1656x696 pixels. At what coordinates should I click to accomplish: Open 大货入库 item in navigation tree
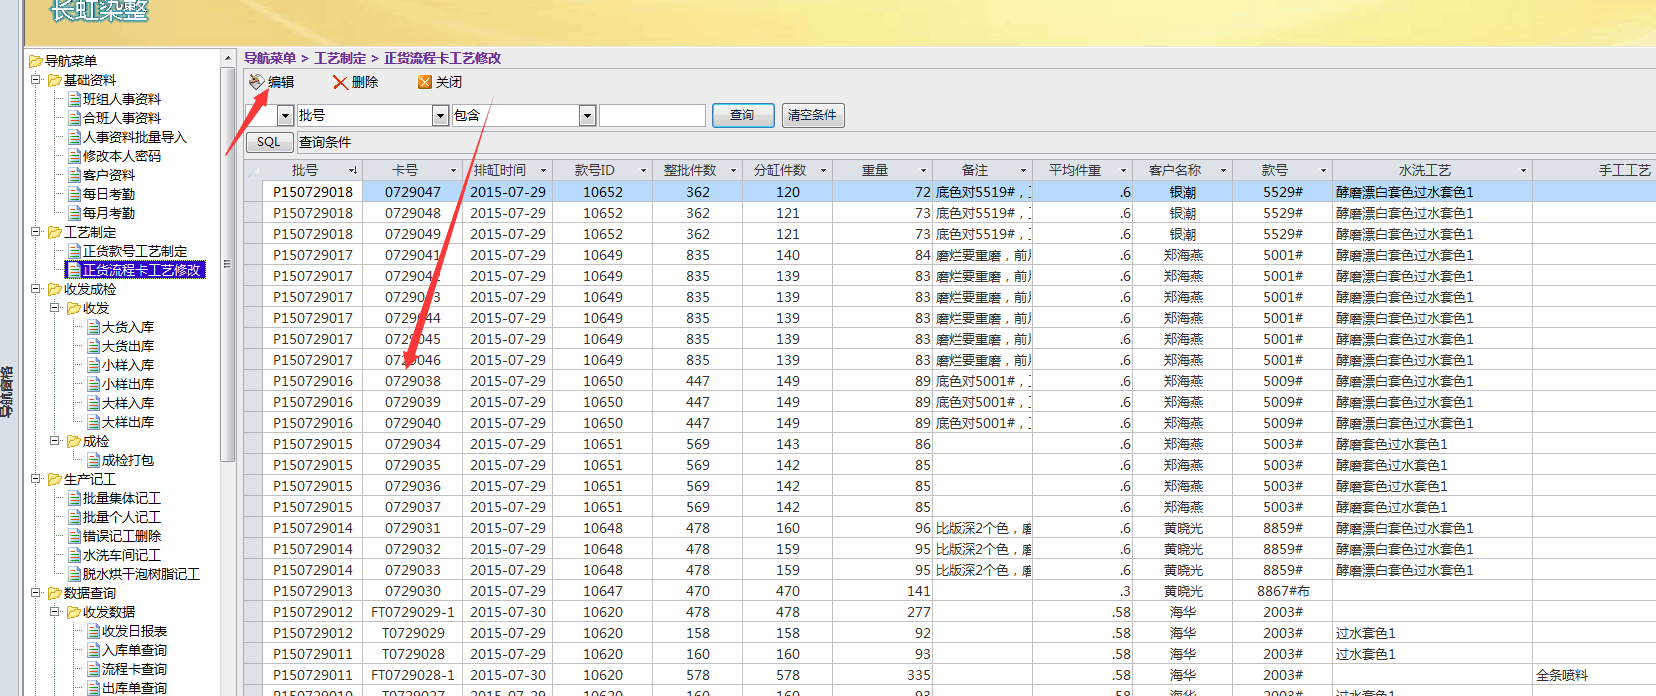pos(127,327)
